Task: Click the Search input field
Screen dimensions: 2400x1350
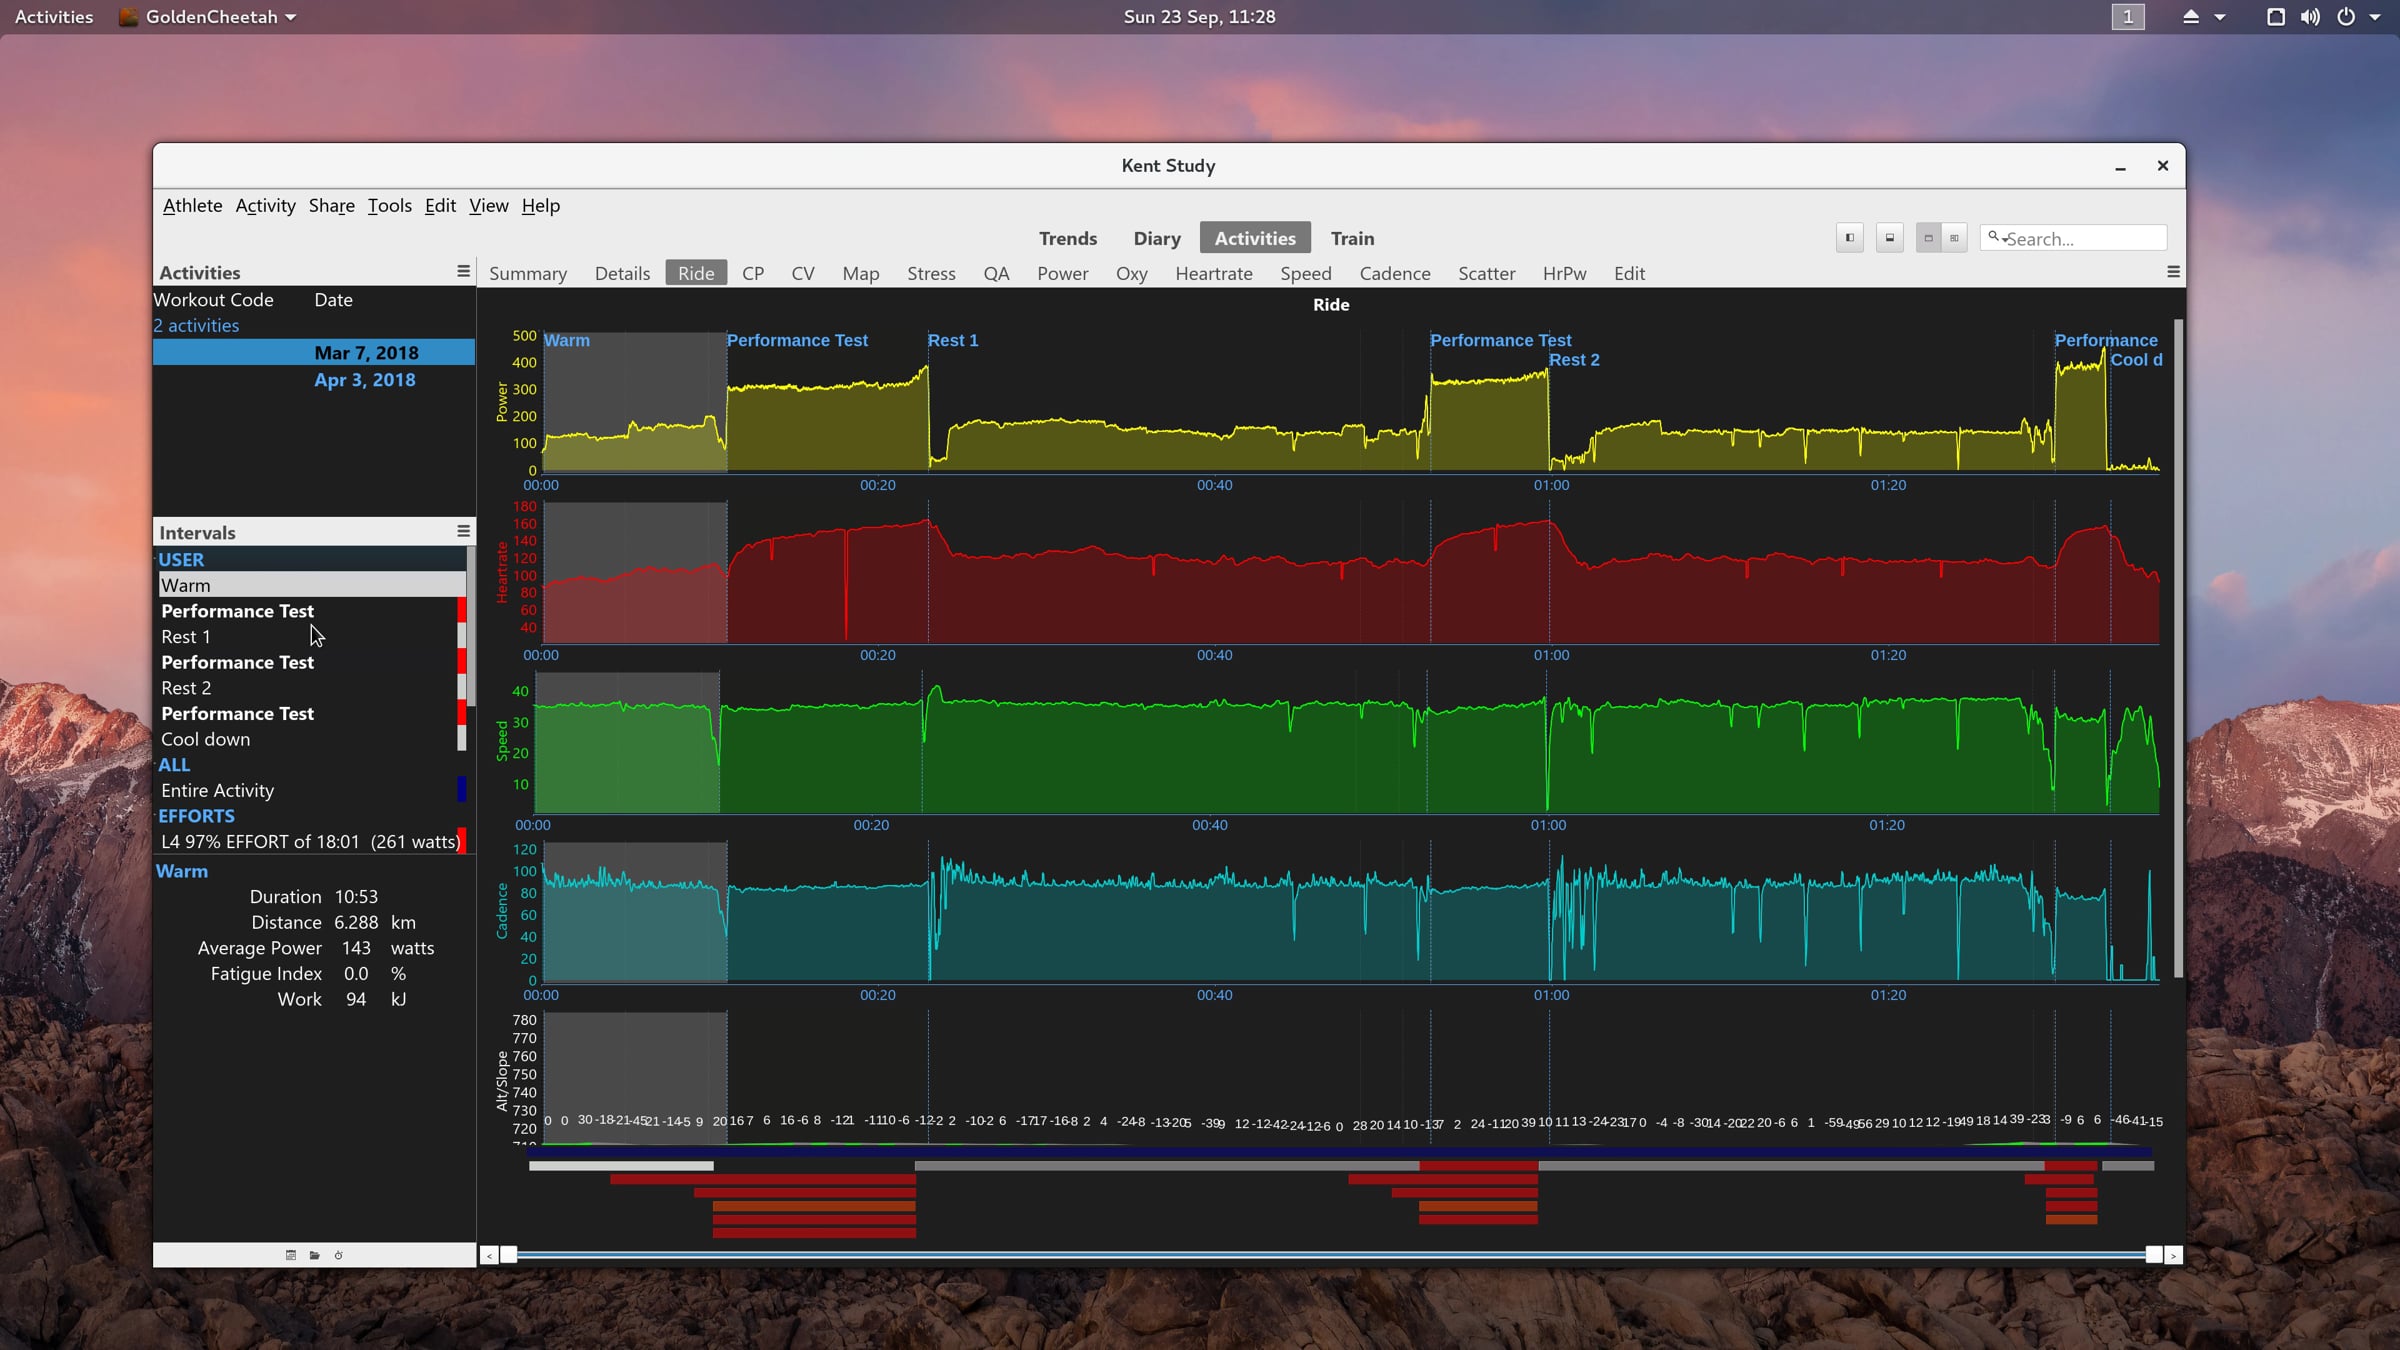Action: click(x=2073, y=238)
